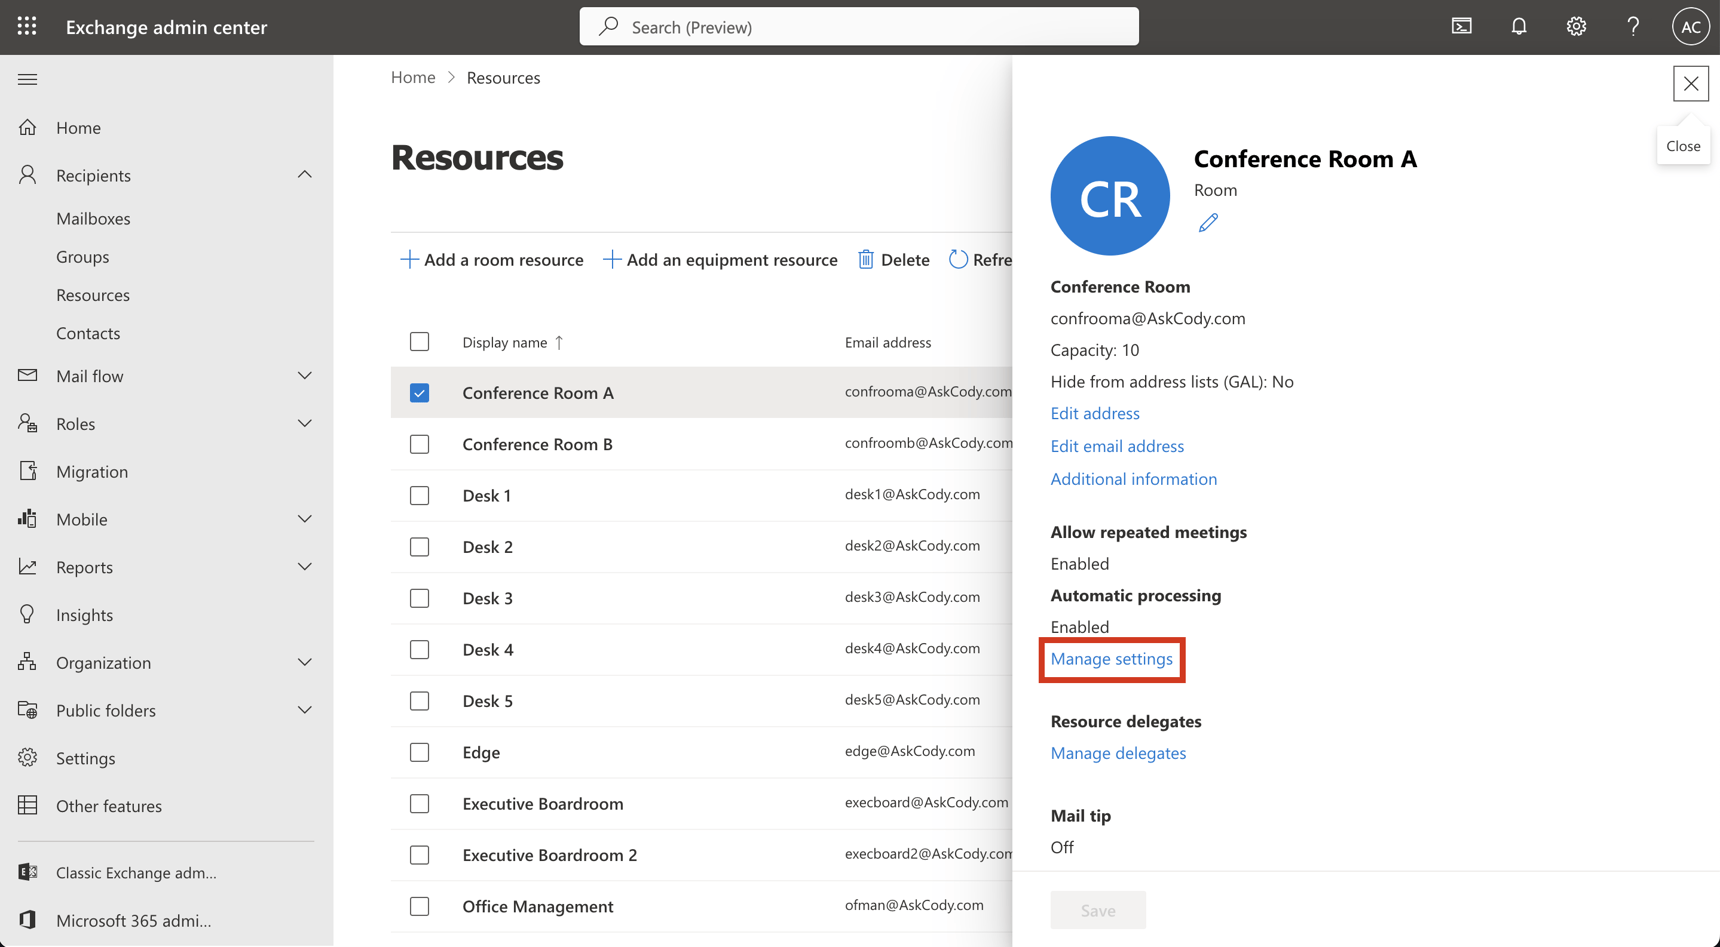Click the Manage settings link
This screenshot has width=1720, height=947.
pyautogui.click(x=1111, y=659)
